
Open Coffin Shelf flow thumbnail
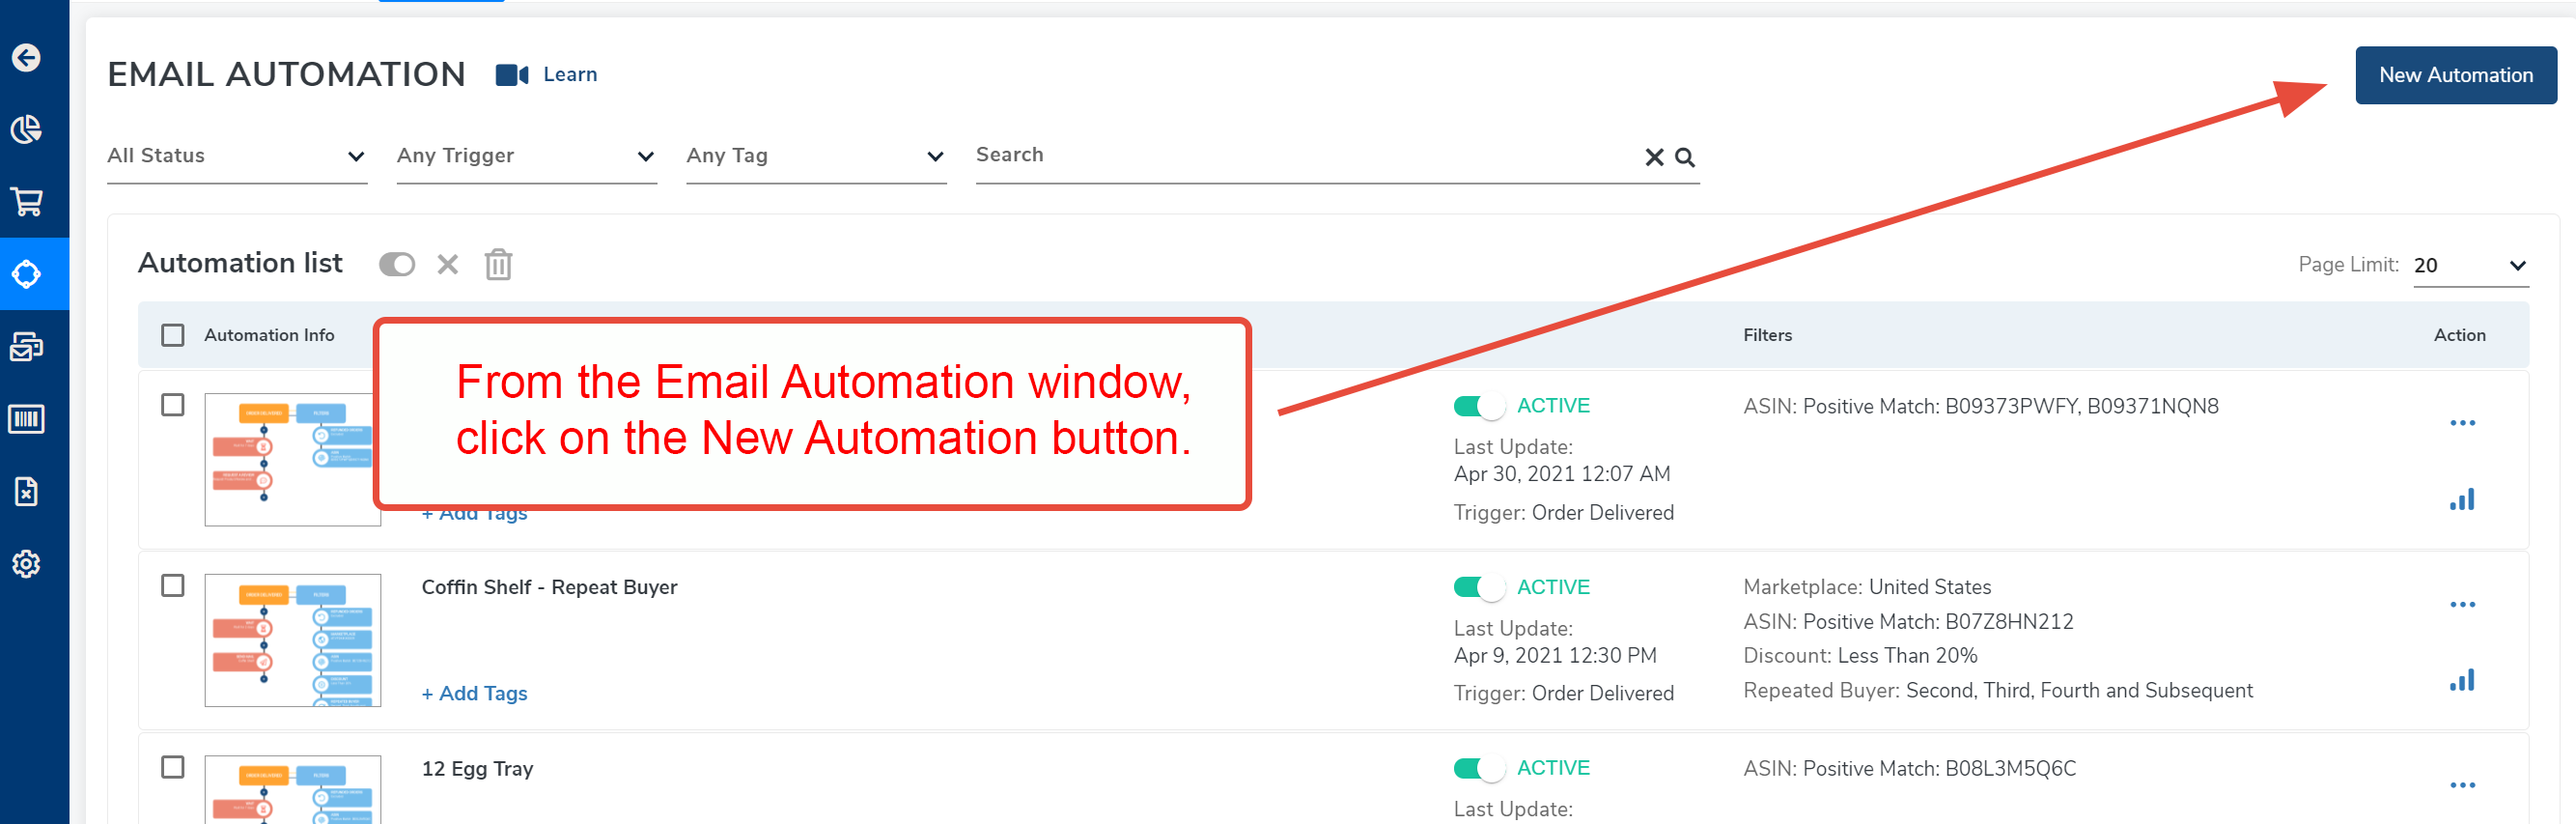click(x=293, y=641)
